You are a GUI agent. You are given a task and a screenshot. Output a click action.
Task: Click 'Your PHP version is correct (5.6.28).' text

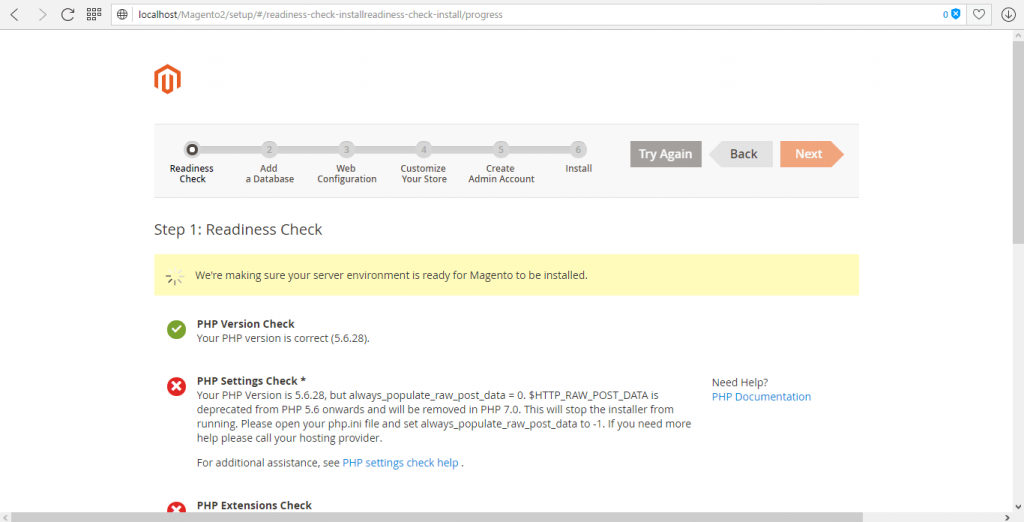coord(283,338)
